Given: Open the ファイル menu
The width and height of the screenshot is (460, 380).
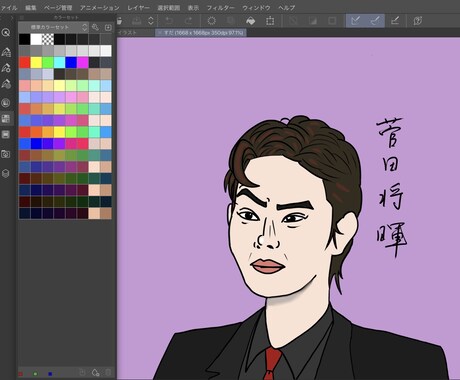Looking at the screenshot, I should tap(9, 7).
